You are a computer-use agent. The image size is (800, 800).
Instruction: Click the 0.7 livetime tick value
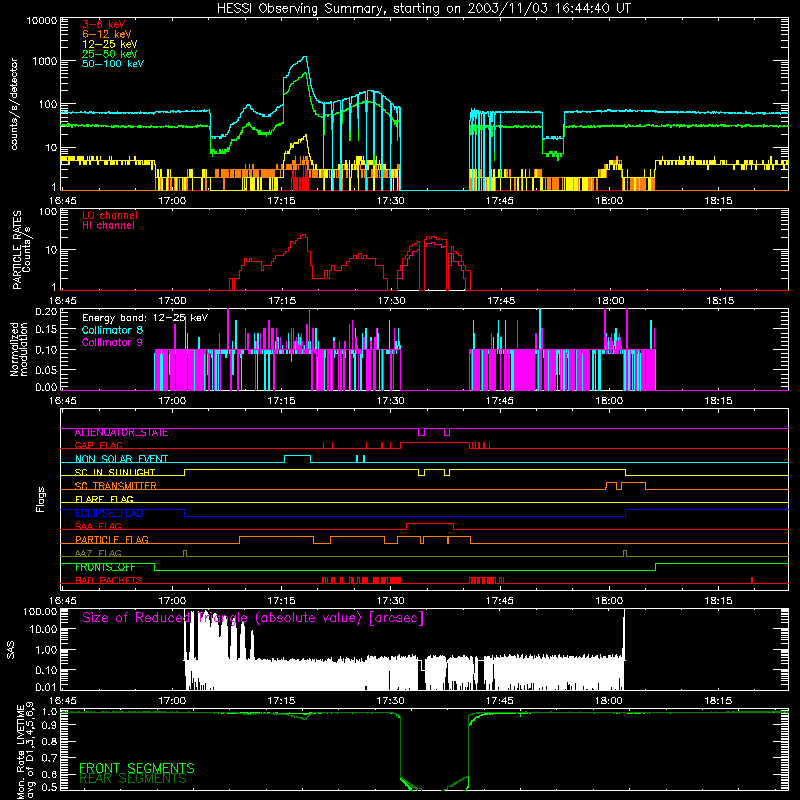(x=50, y=758)
